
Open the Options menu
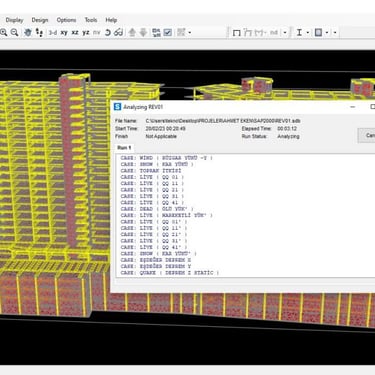pyautogui.click(x=66, y=20)
